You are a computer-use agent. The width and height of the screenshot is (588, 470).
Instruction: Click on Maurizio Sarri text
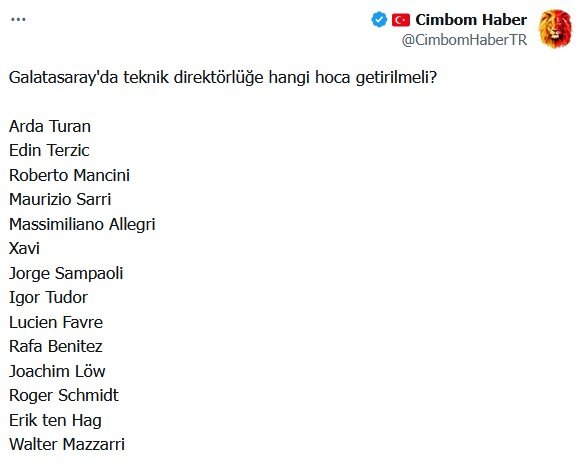pyautogui.click(x=60, y=200)
